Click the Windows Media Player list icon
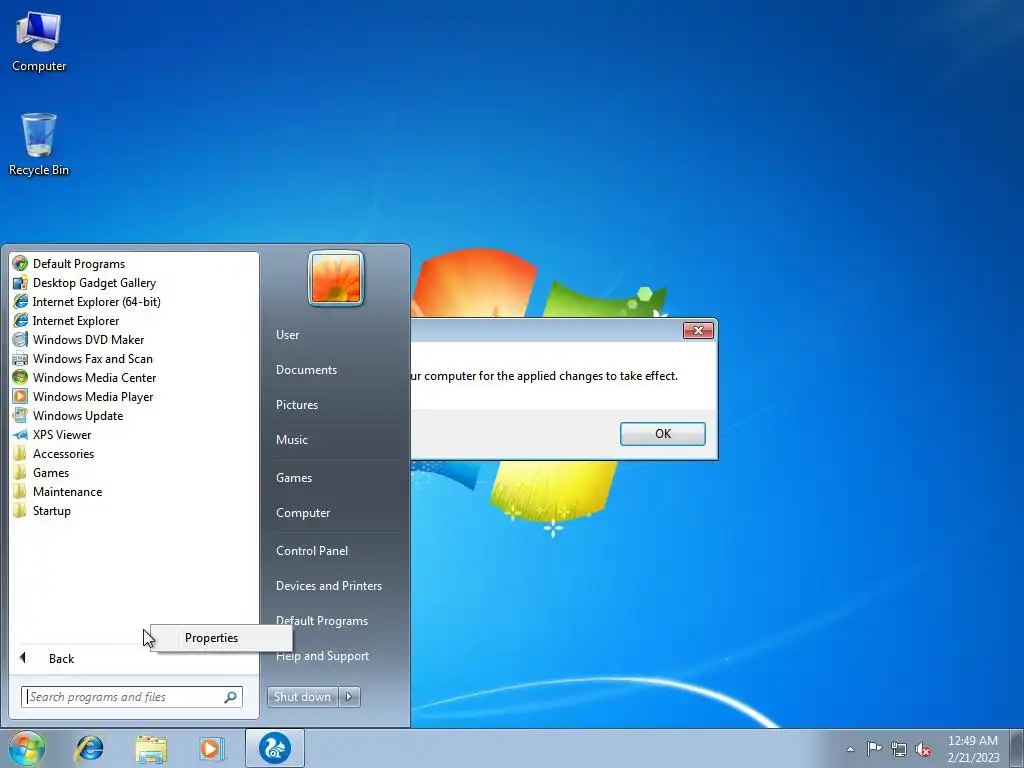Image resolution: width=1024 pixels, height=768 pixels. coord(20,396)
